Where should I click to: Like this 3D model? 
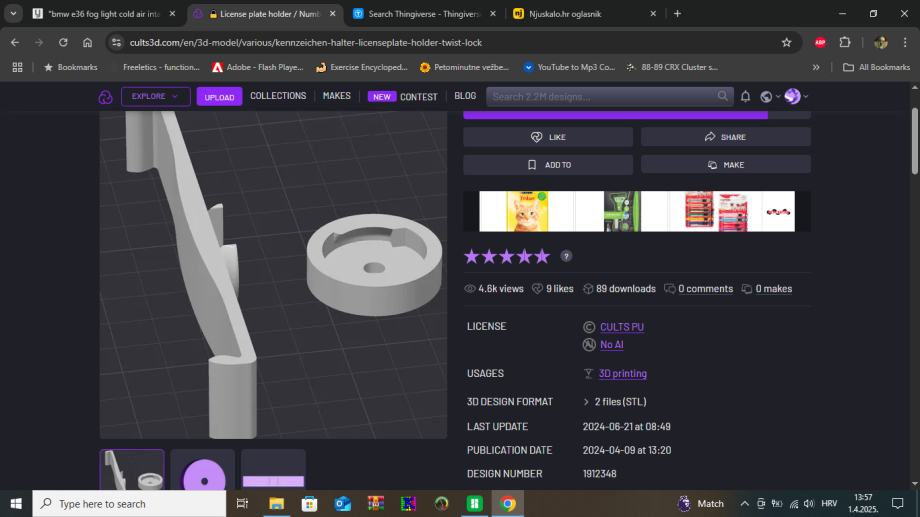click(x=548, y=137)
